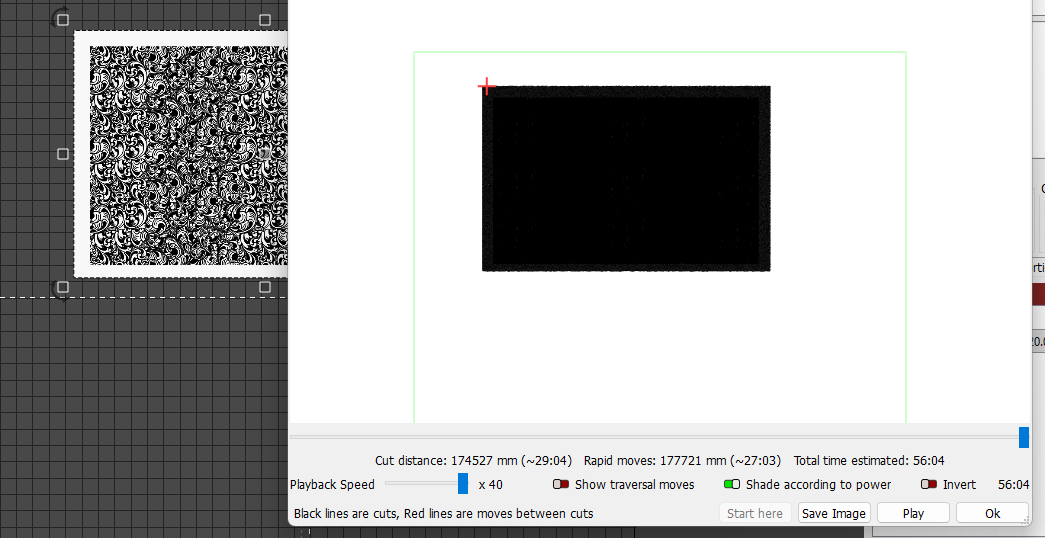
Task: Click the dark red layer color bar
Action: point(1037,294)
